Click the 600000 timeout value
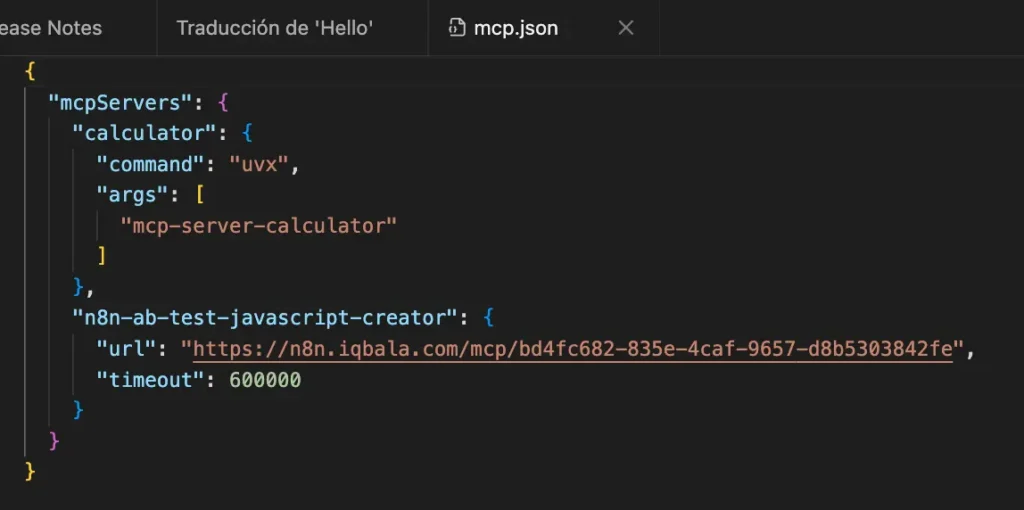 click(265, 379)
